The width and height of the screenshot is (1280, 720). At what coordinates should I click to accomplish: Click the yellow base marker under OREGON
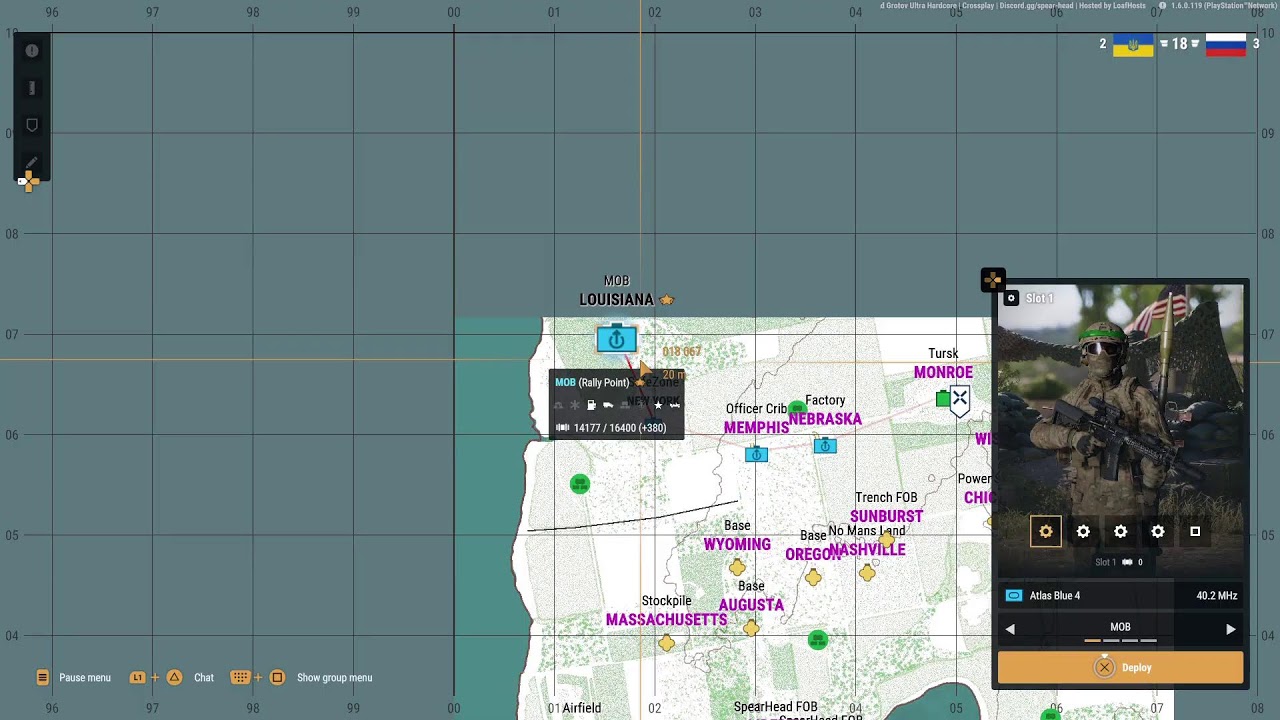(x=812, y=577)
